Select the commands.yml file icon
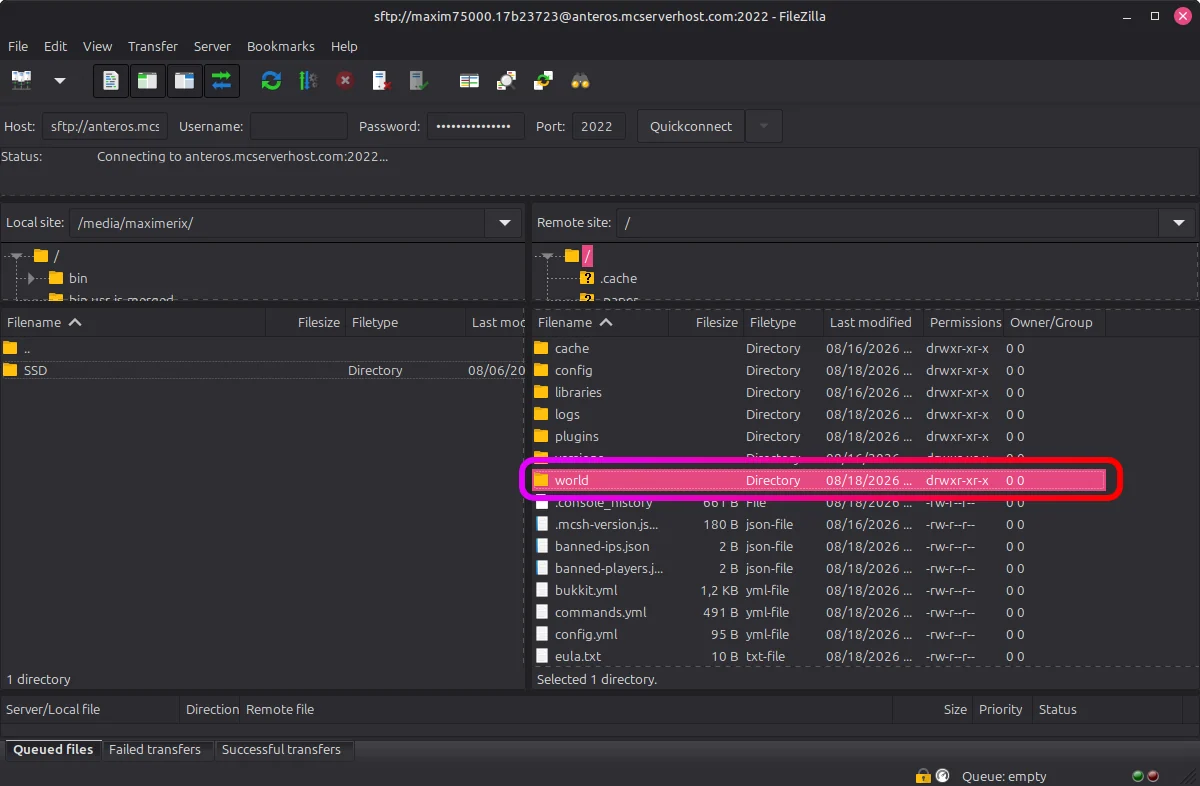This screenshot has width=1200, height=786. pyautogui.click(x=542, y=612)
